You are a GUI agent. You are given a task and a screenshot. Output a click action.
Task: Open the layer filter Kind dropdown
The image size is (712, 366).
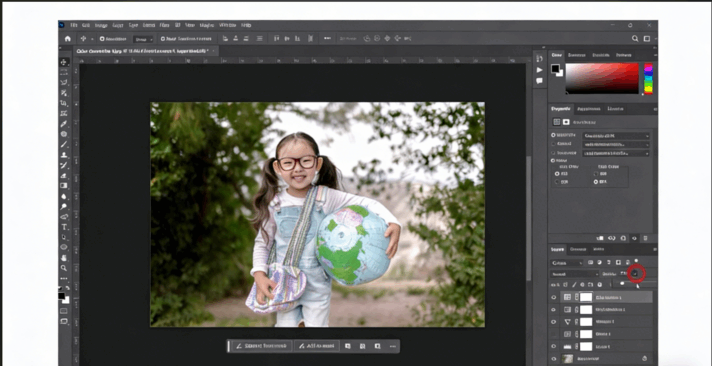(567, 262)
